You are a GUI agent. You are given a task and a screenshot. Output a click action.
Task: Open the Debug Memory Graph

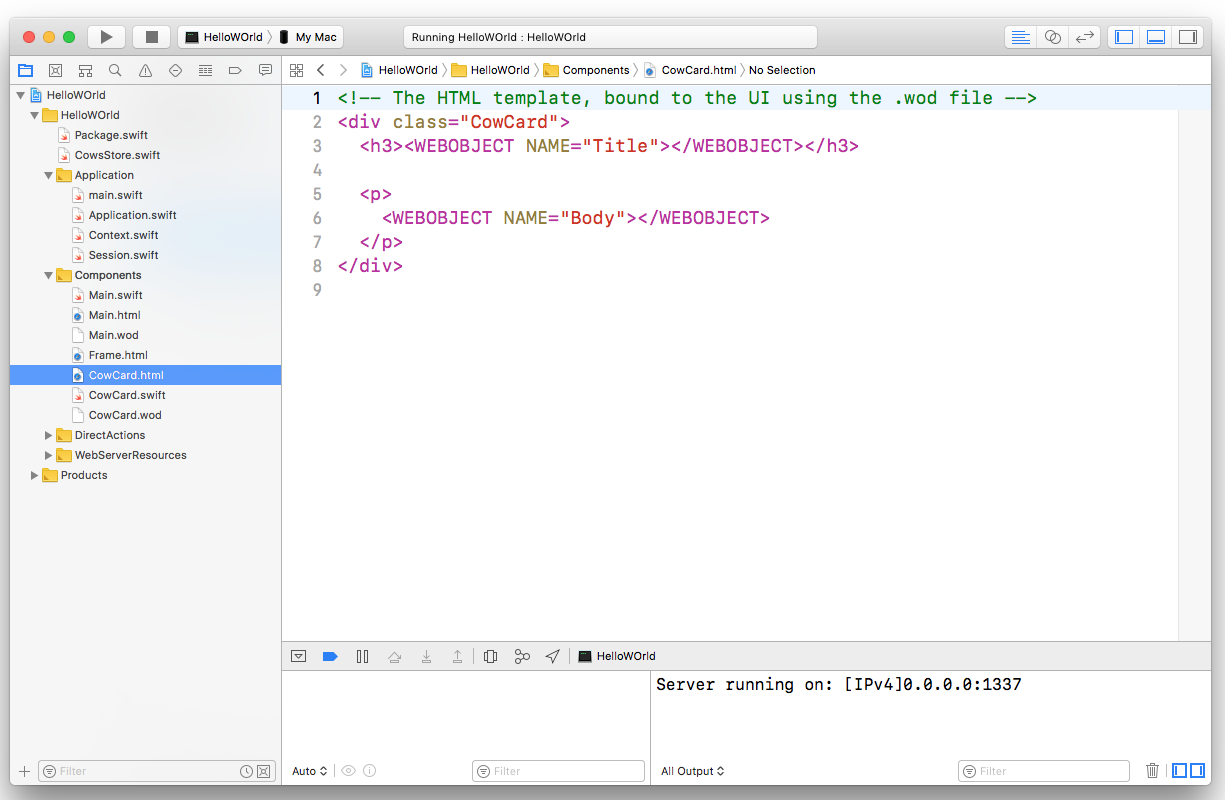[x=521, y=656]
